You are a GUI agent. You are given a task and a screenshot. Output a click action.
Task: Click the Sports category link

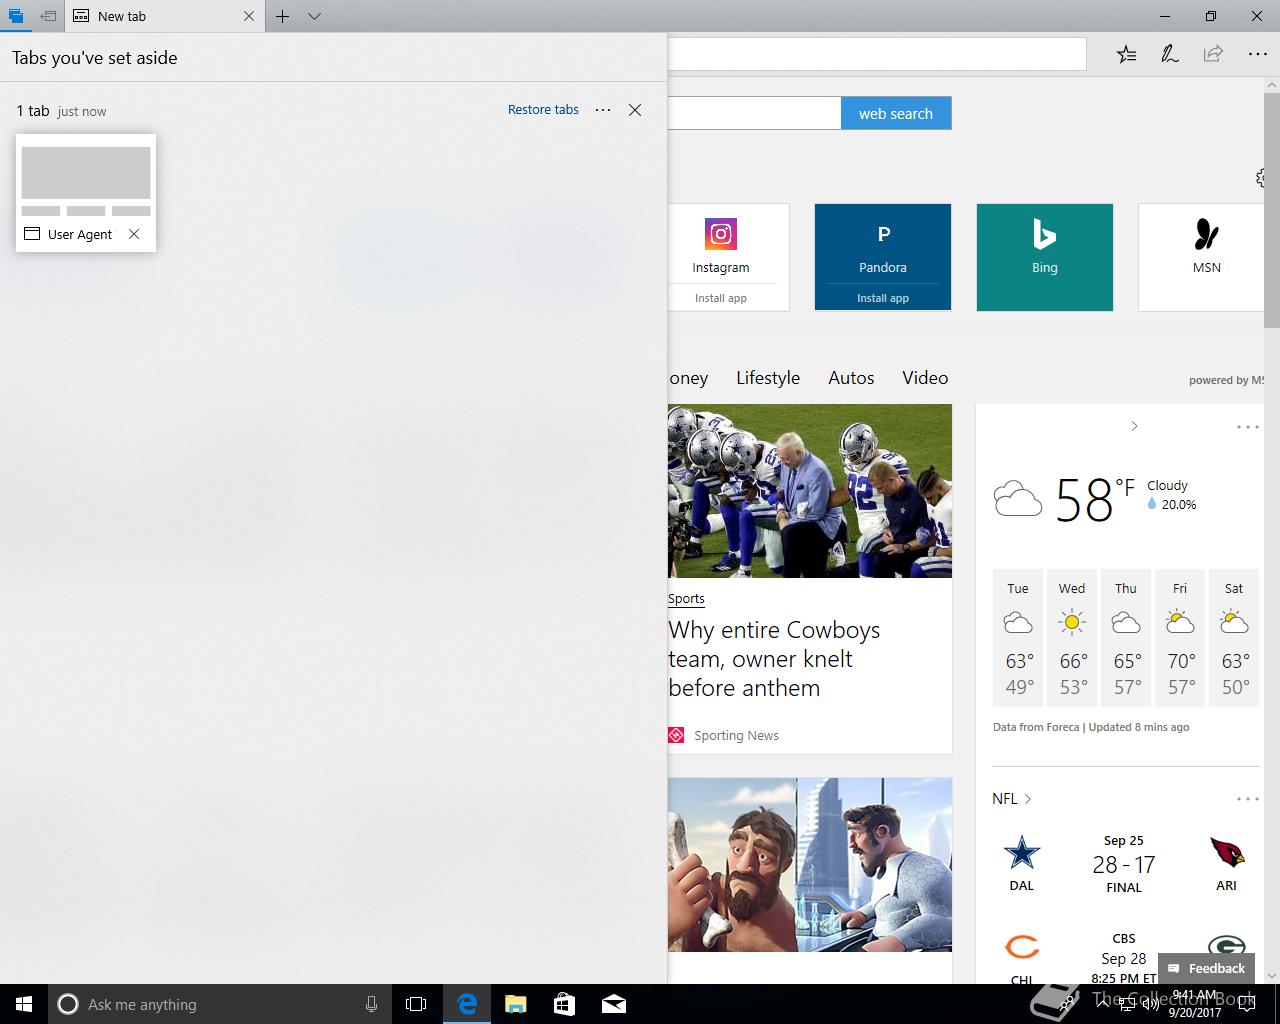(x=686, y=599)
